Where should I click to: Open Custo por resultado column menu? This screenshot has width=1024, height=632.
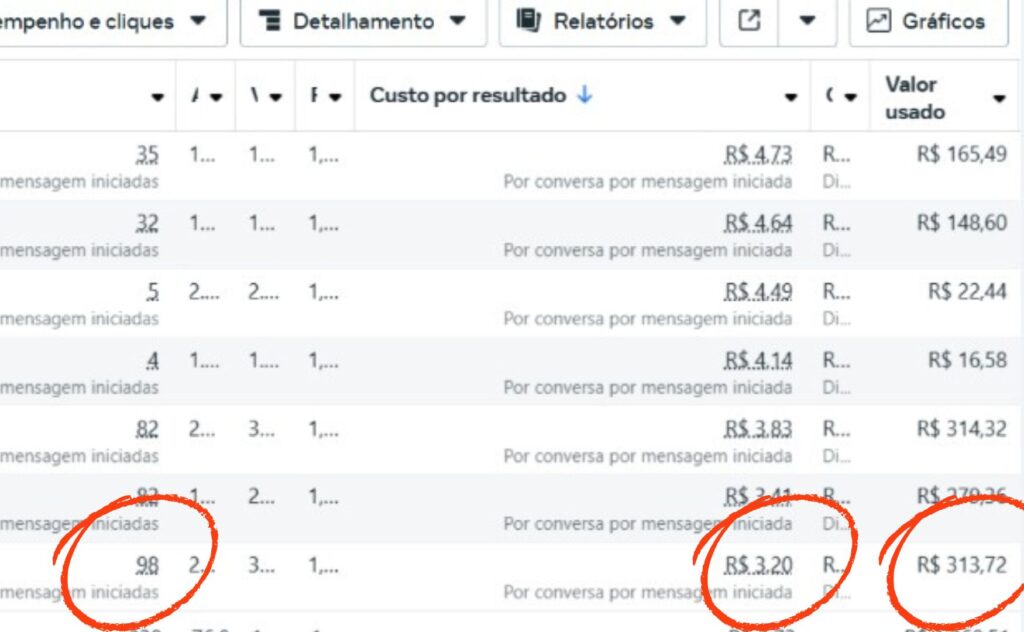point(791,97)
